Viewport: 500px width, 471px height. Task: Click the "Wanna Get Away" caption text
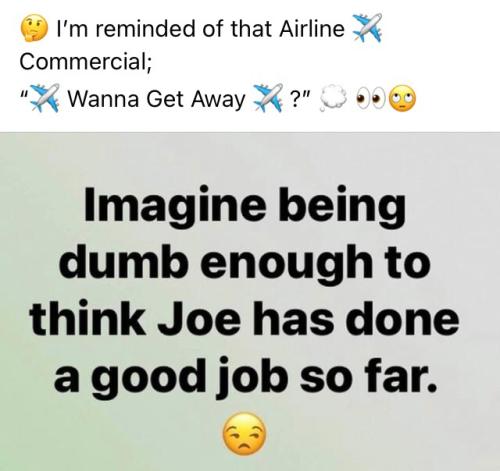156,99
